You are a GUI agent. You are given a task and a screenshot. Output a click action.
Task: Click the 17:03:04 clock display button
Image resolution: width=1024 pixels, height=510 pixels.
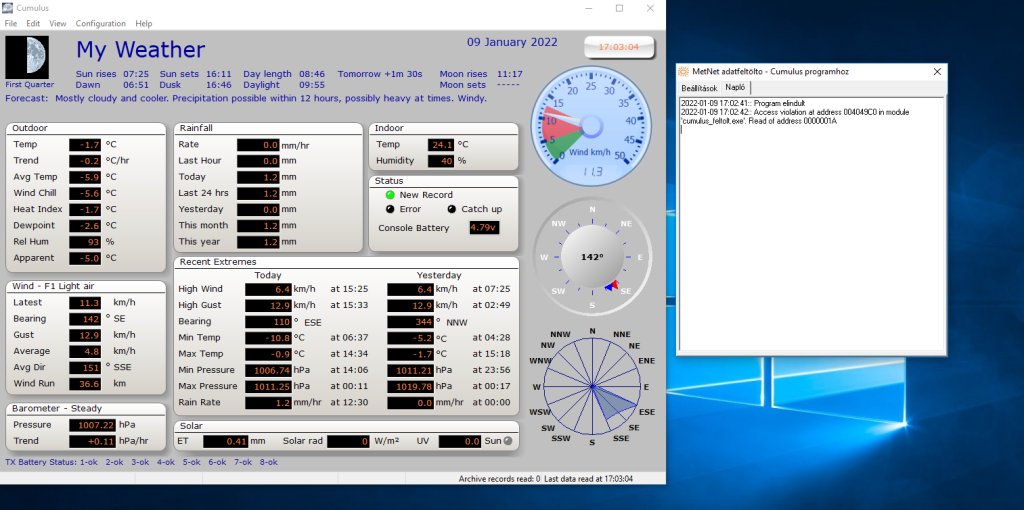click(x=619, y=47)
